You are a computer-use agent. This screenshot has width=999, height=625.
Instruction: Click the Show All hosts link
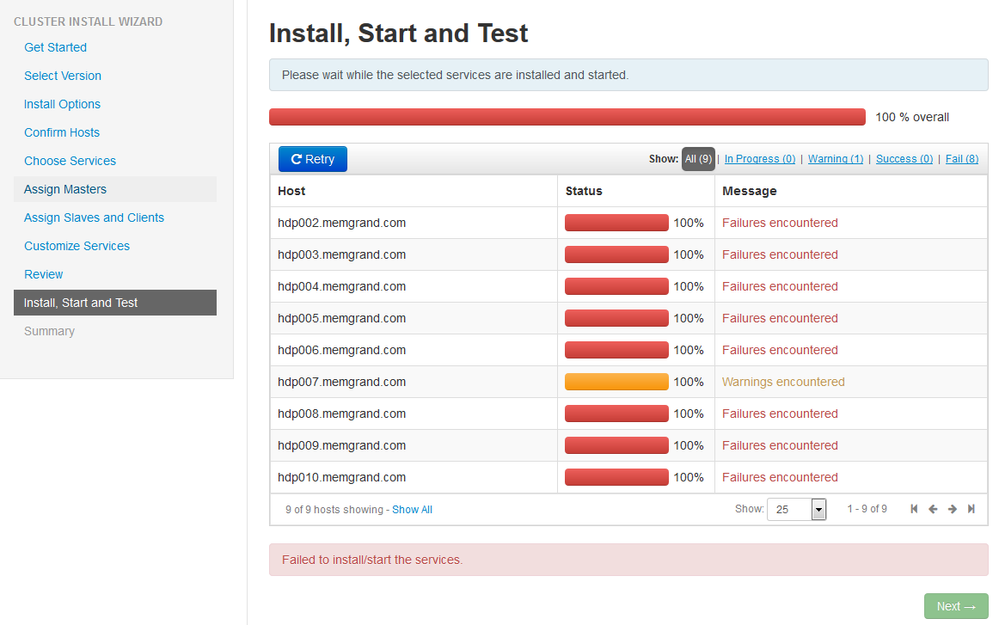pos(412,510)
